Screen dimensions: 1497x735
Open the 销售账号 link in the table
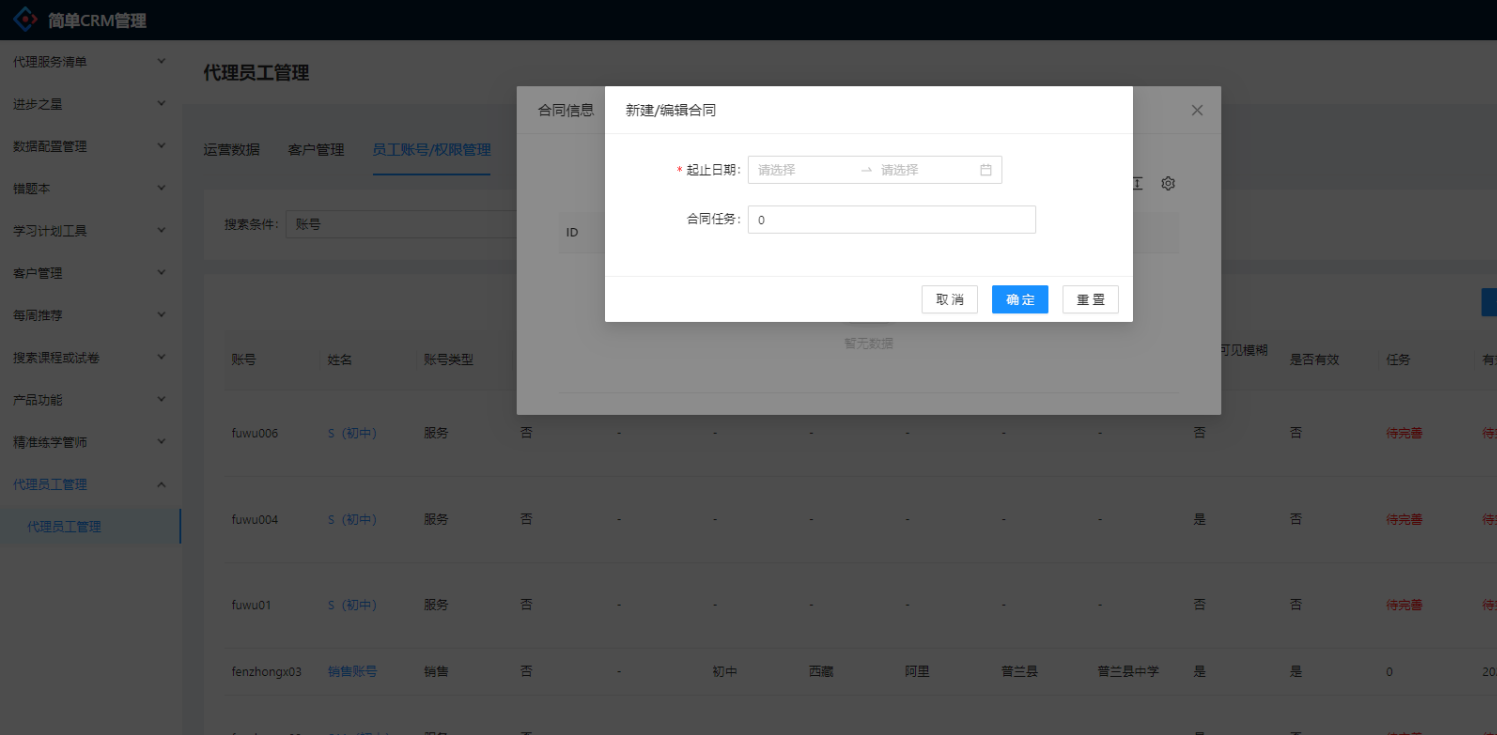[x=352, y=672]
